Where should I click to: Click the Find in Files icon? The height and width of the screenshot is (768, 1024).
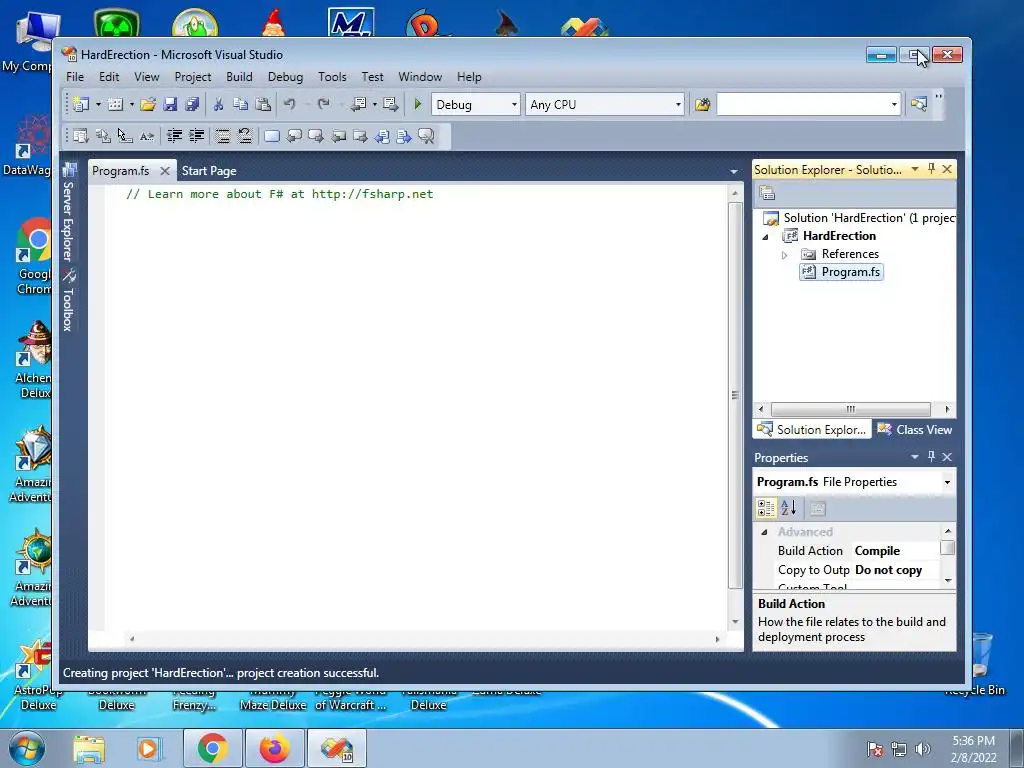click(703, 104)
